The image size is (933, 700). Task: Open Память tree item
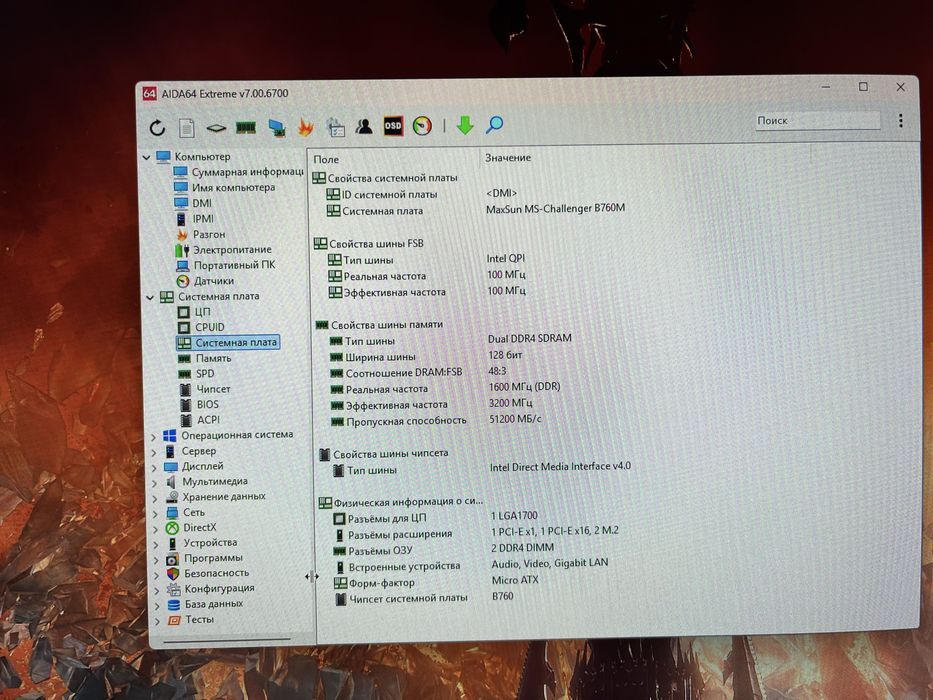pyautogui.click(x=205, y=358)
